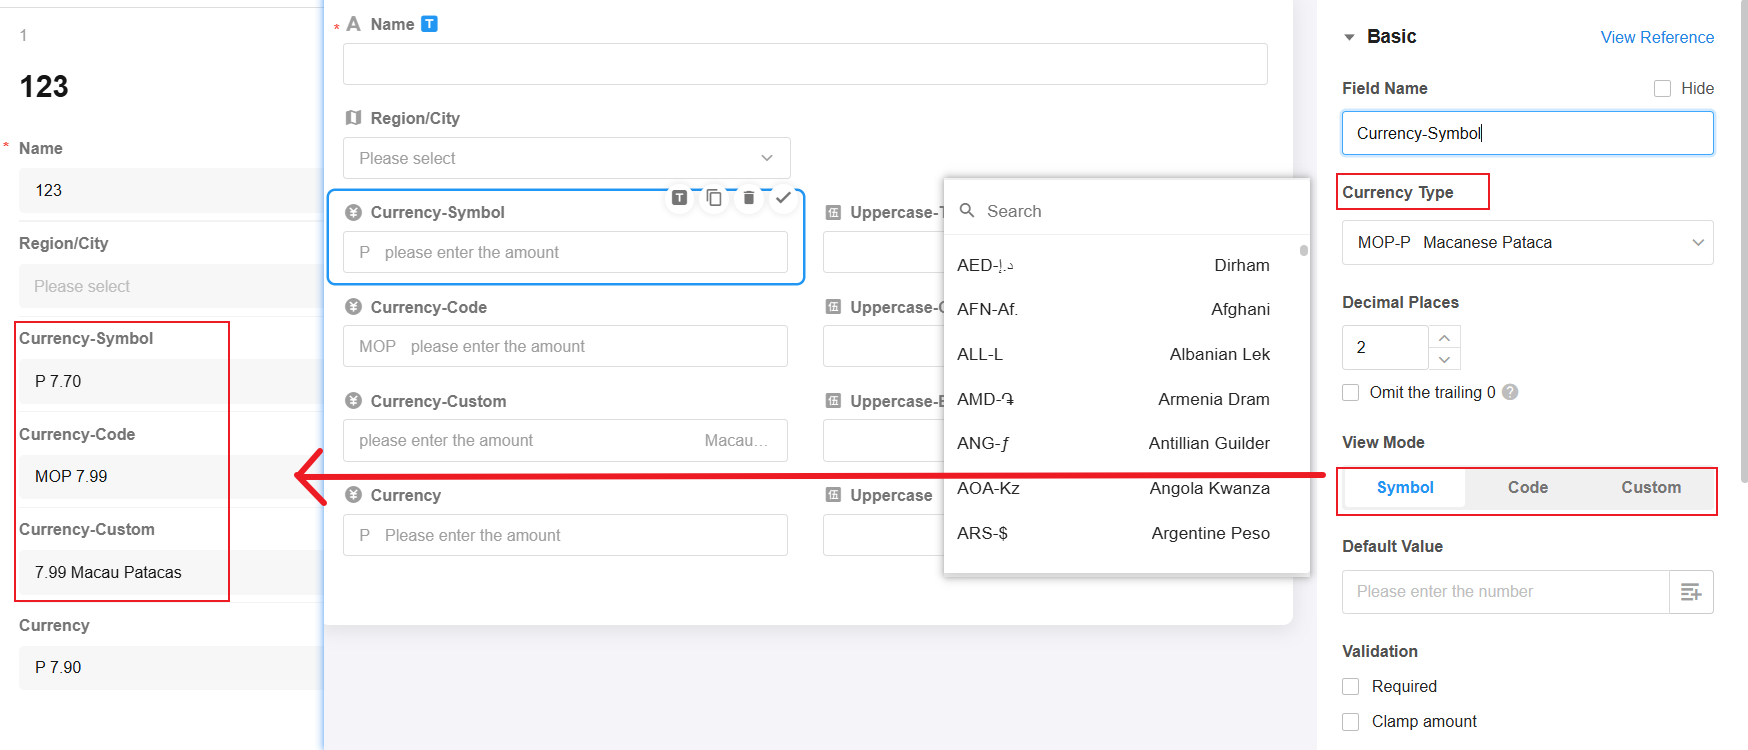1748x750 pixels.
Task: Click the Uppercase-C field's type icon
Action: [833, 307]
